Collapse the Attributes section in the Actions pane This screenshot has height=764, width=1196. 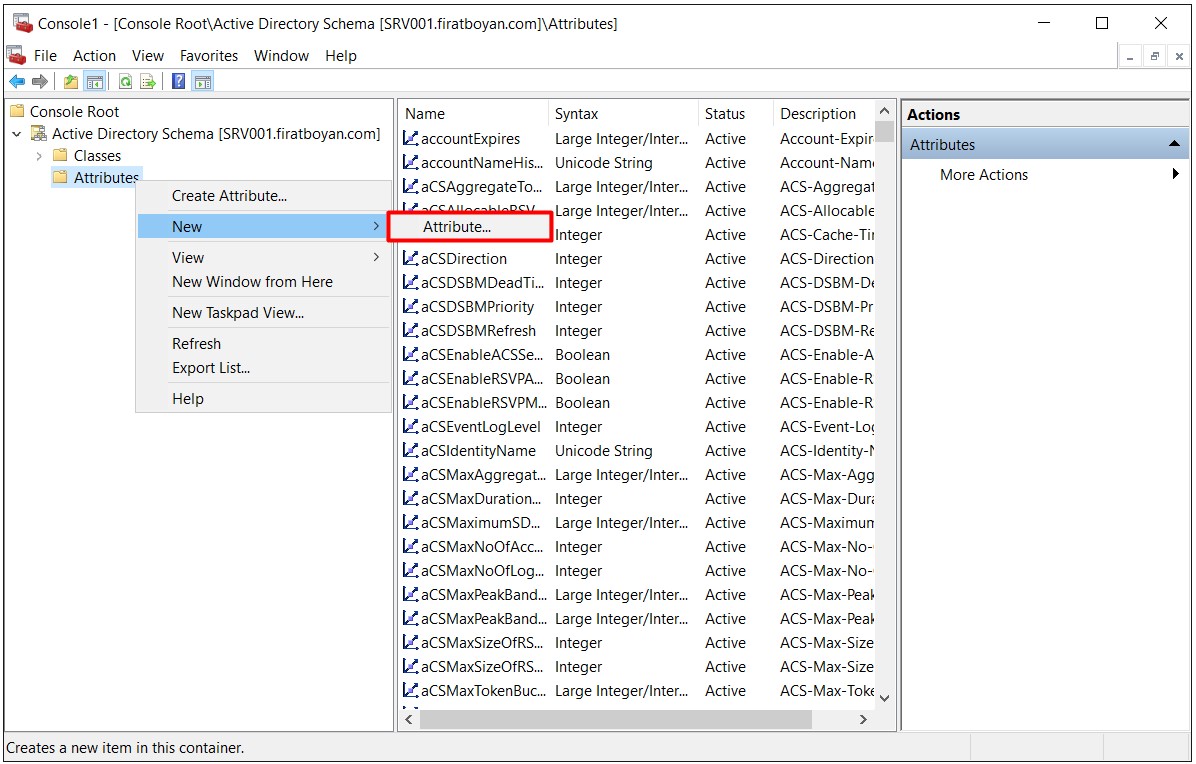point(1174,143)
